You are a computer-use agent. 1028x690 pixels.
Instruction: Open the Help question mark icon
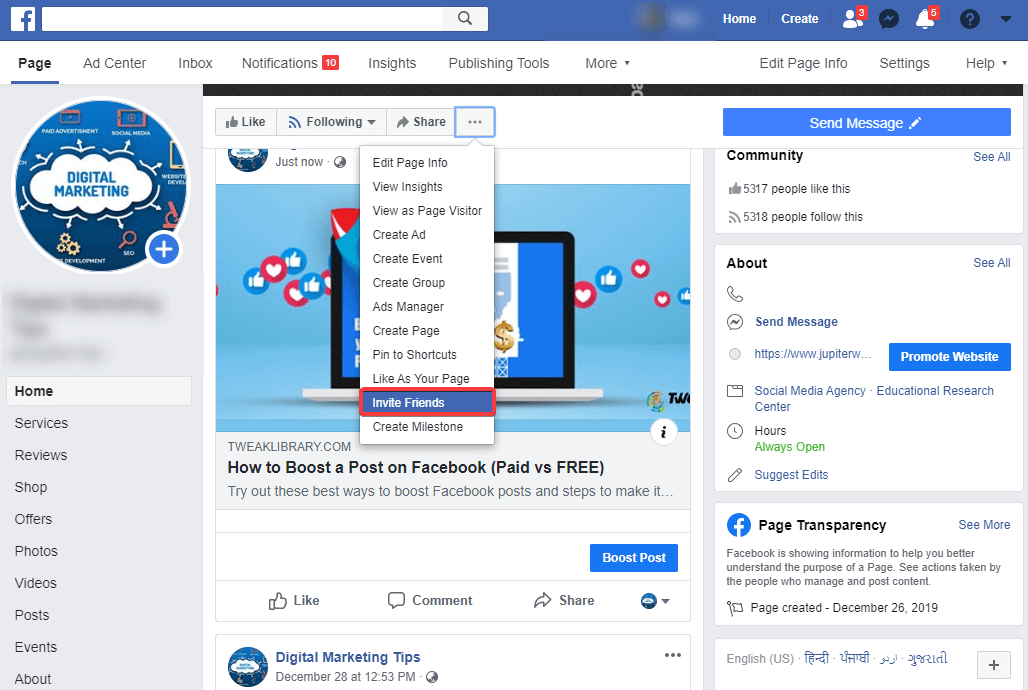pyautogui.click(x=968, y=18)
